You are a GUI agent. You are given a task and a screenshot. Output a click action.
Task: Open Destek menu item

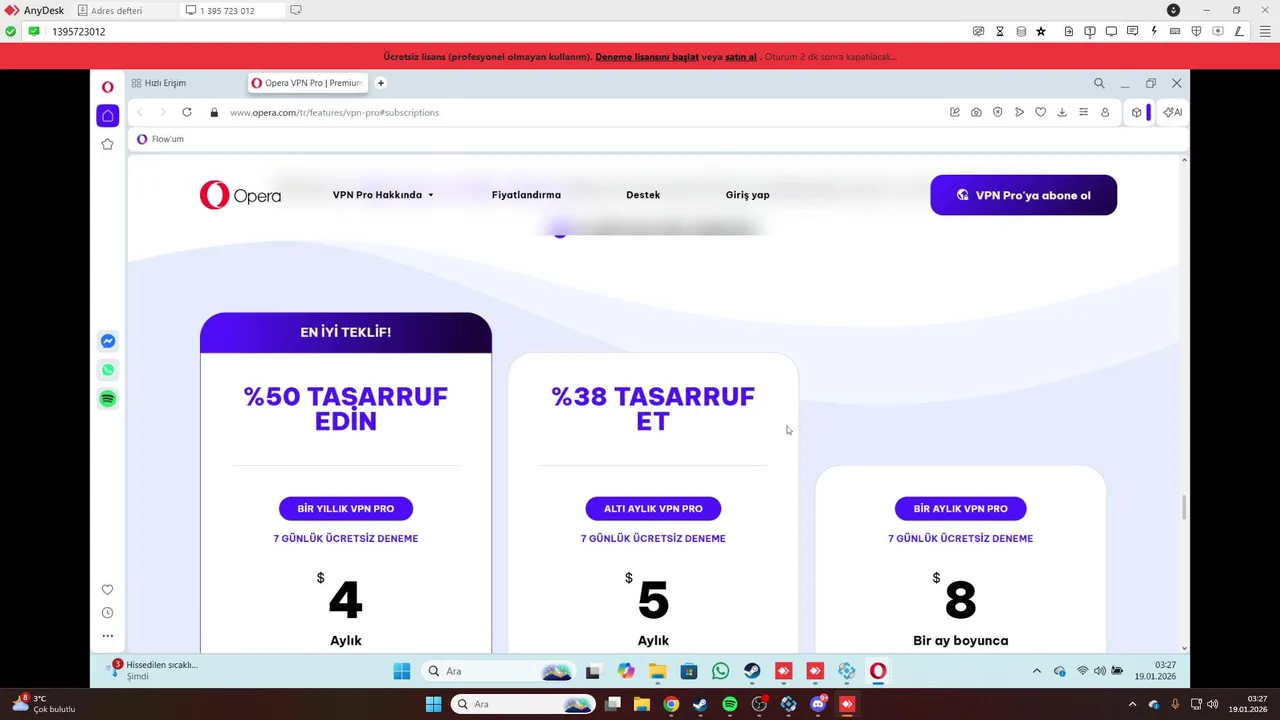(643, 195)
